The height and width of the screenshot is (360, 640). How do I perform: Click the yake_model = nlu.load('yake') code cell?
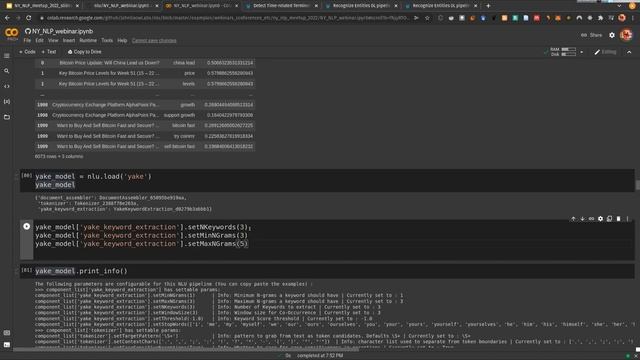click(327, 180)
